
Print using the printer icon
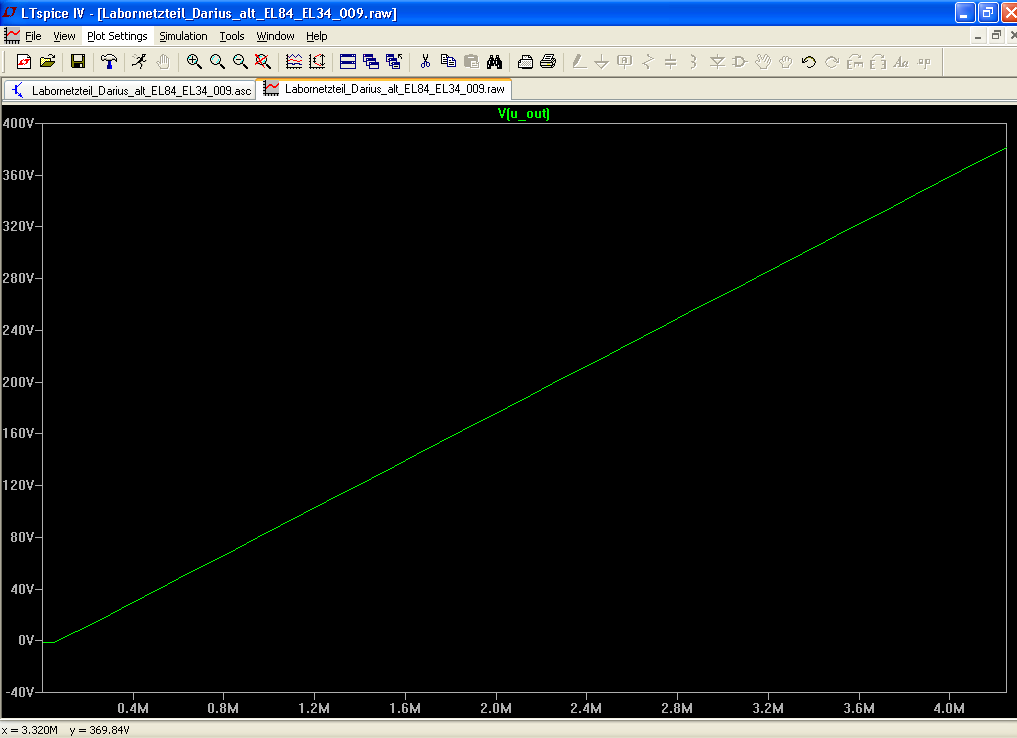(x=548, y=62)
